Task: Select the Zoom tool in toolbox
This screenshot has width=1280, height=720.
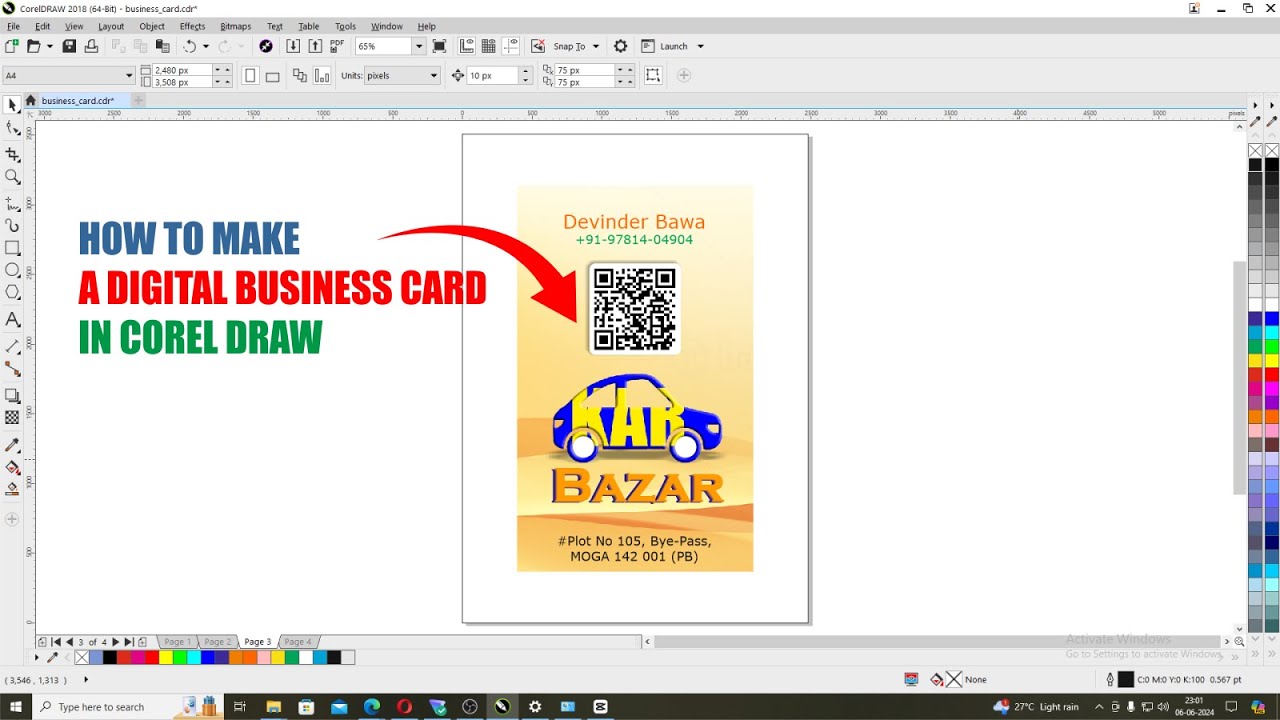Action: (12, 177)
